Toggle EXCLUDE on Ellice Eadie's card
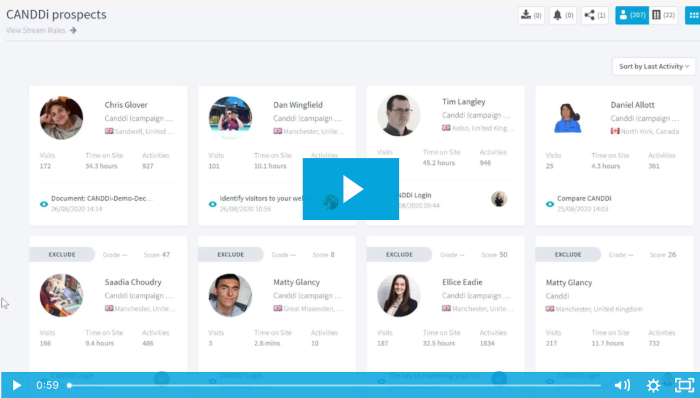This screenshot has height=398, width=700. 399,254
